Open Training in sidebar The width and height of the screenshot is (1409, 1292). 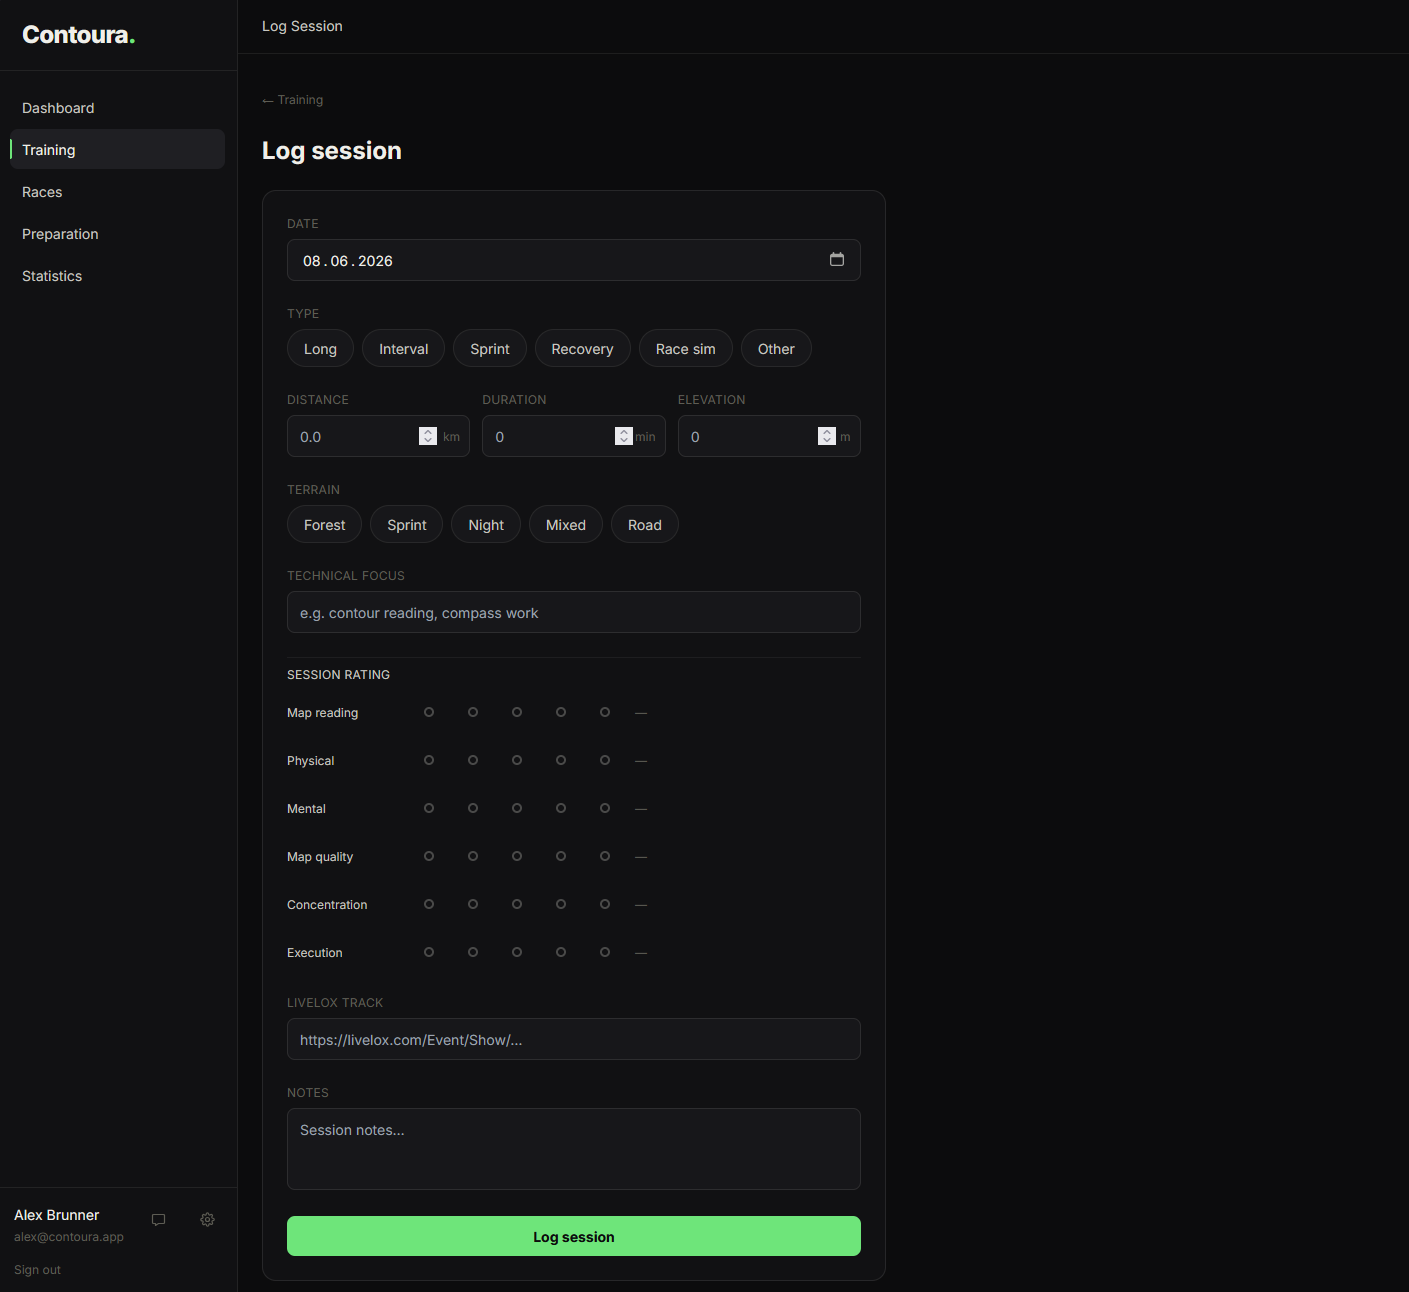click(117, 150)
